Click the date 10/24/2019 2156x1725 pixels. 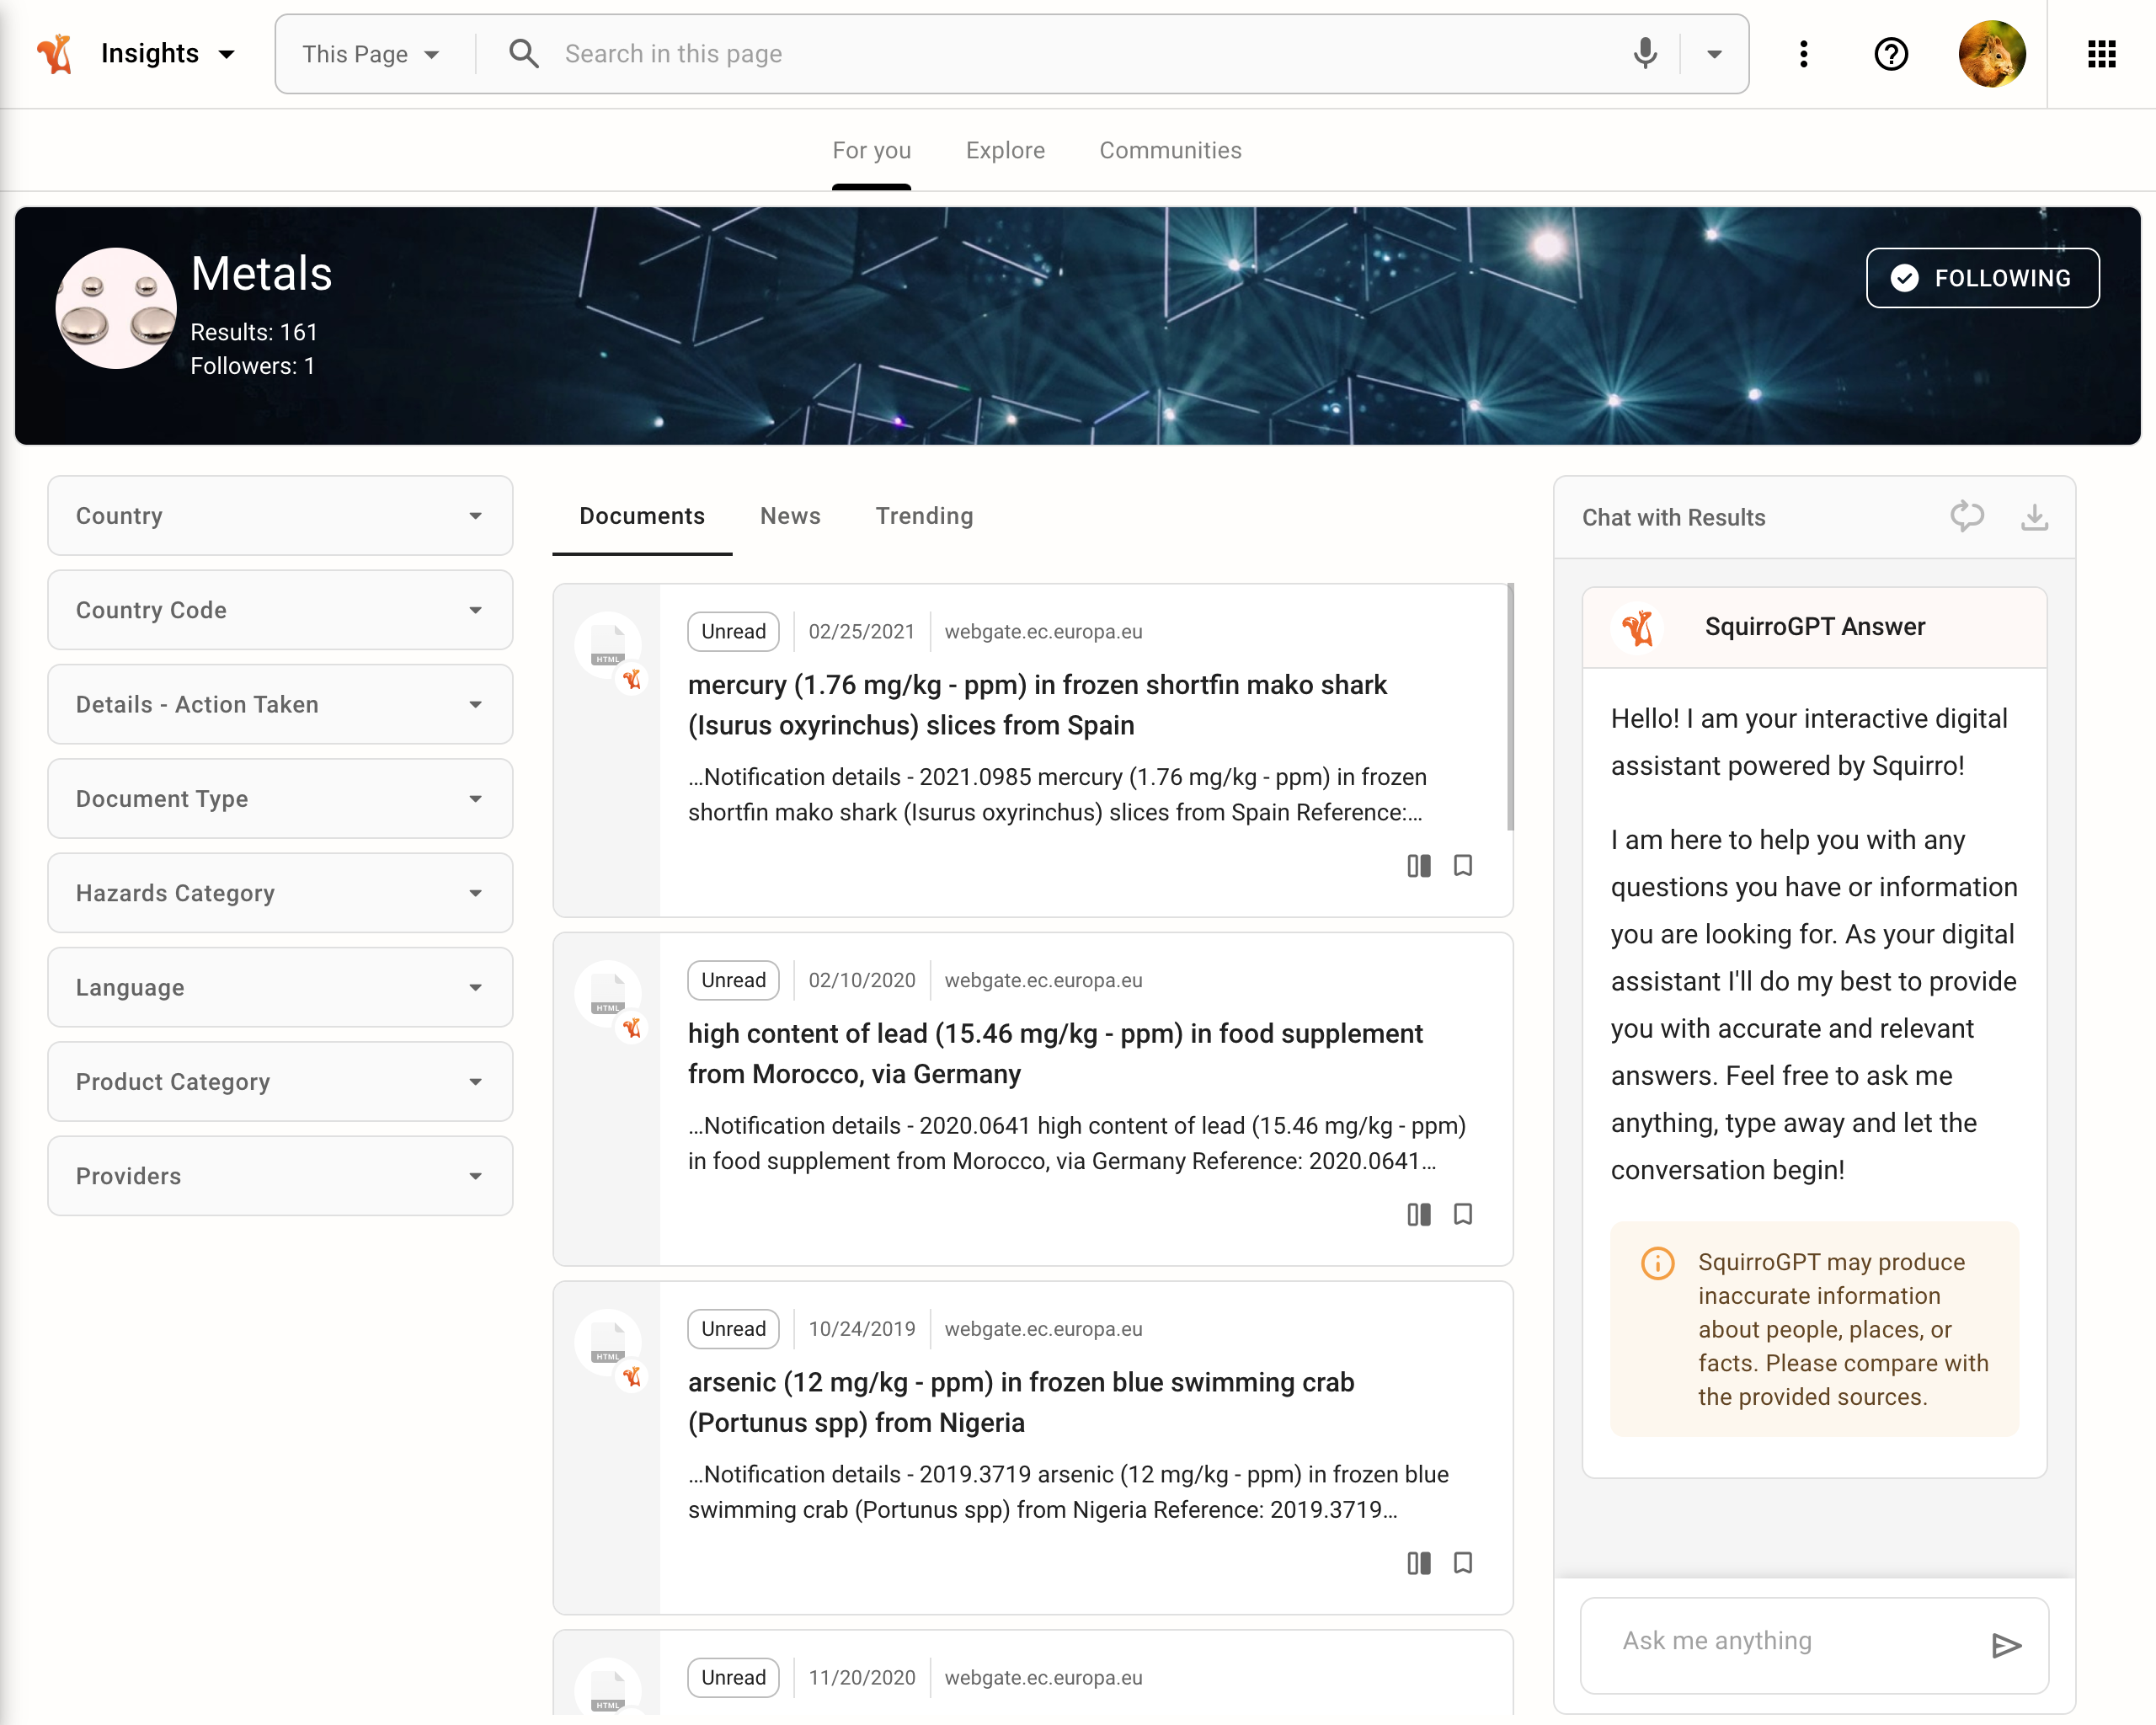point(862,1329)
